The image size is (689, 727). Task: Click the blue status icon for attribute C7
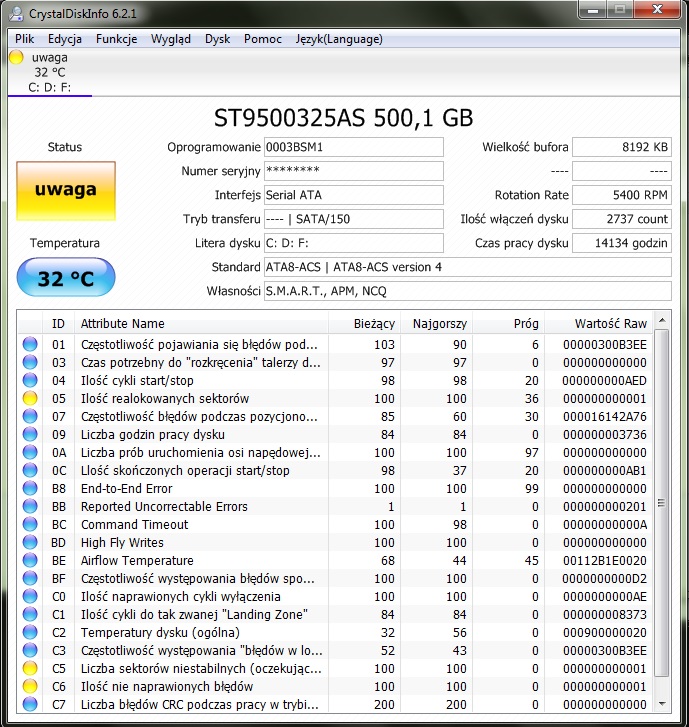pyautogui.click(x=30, y=704)
